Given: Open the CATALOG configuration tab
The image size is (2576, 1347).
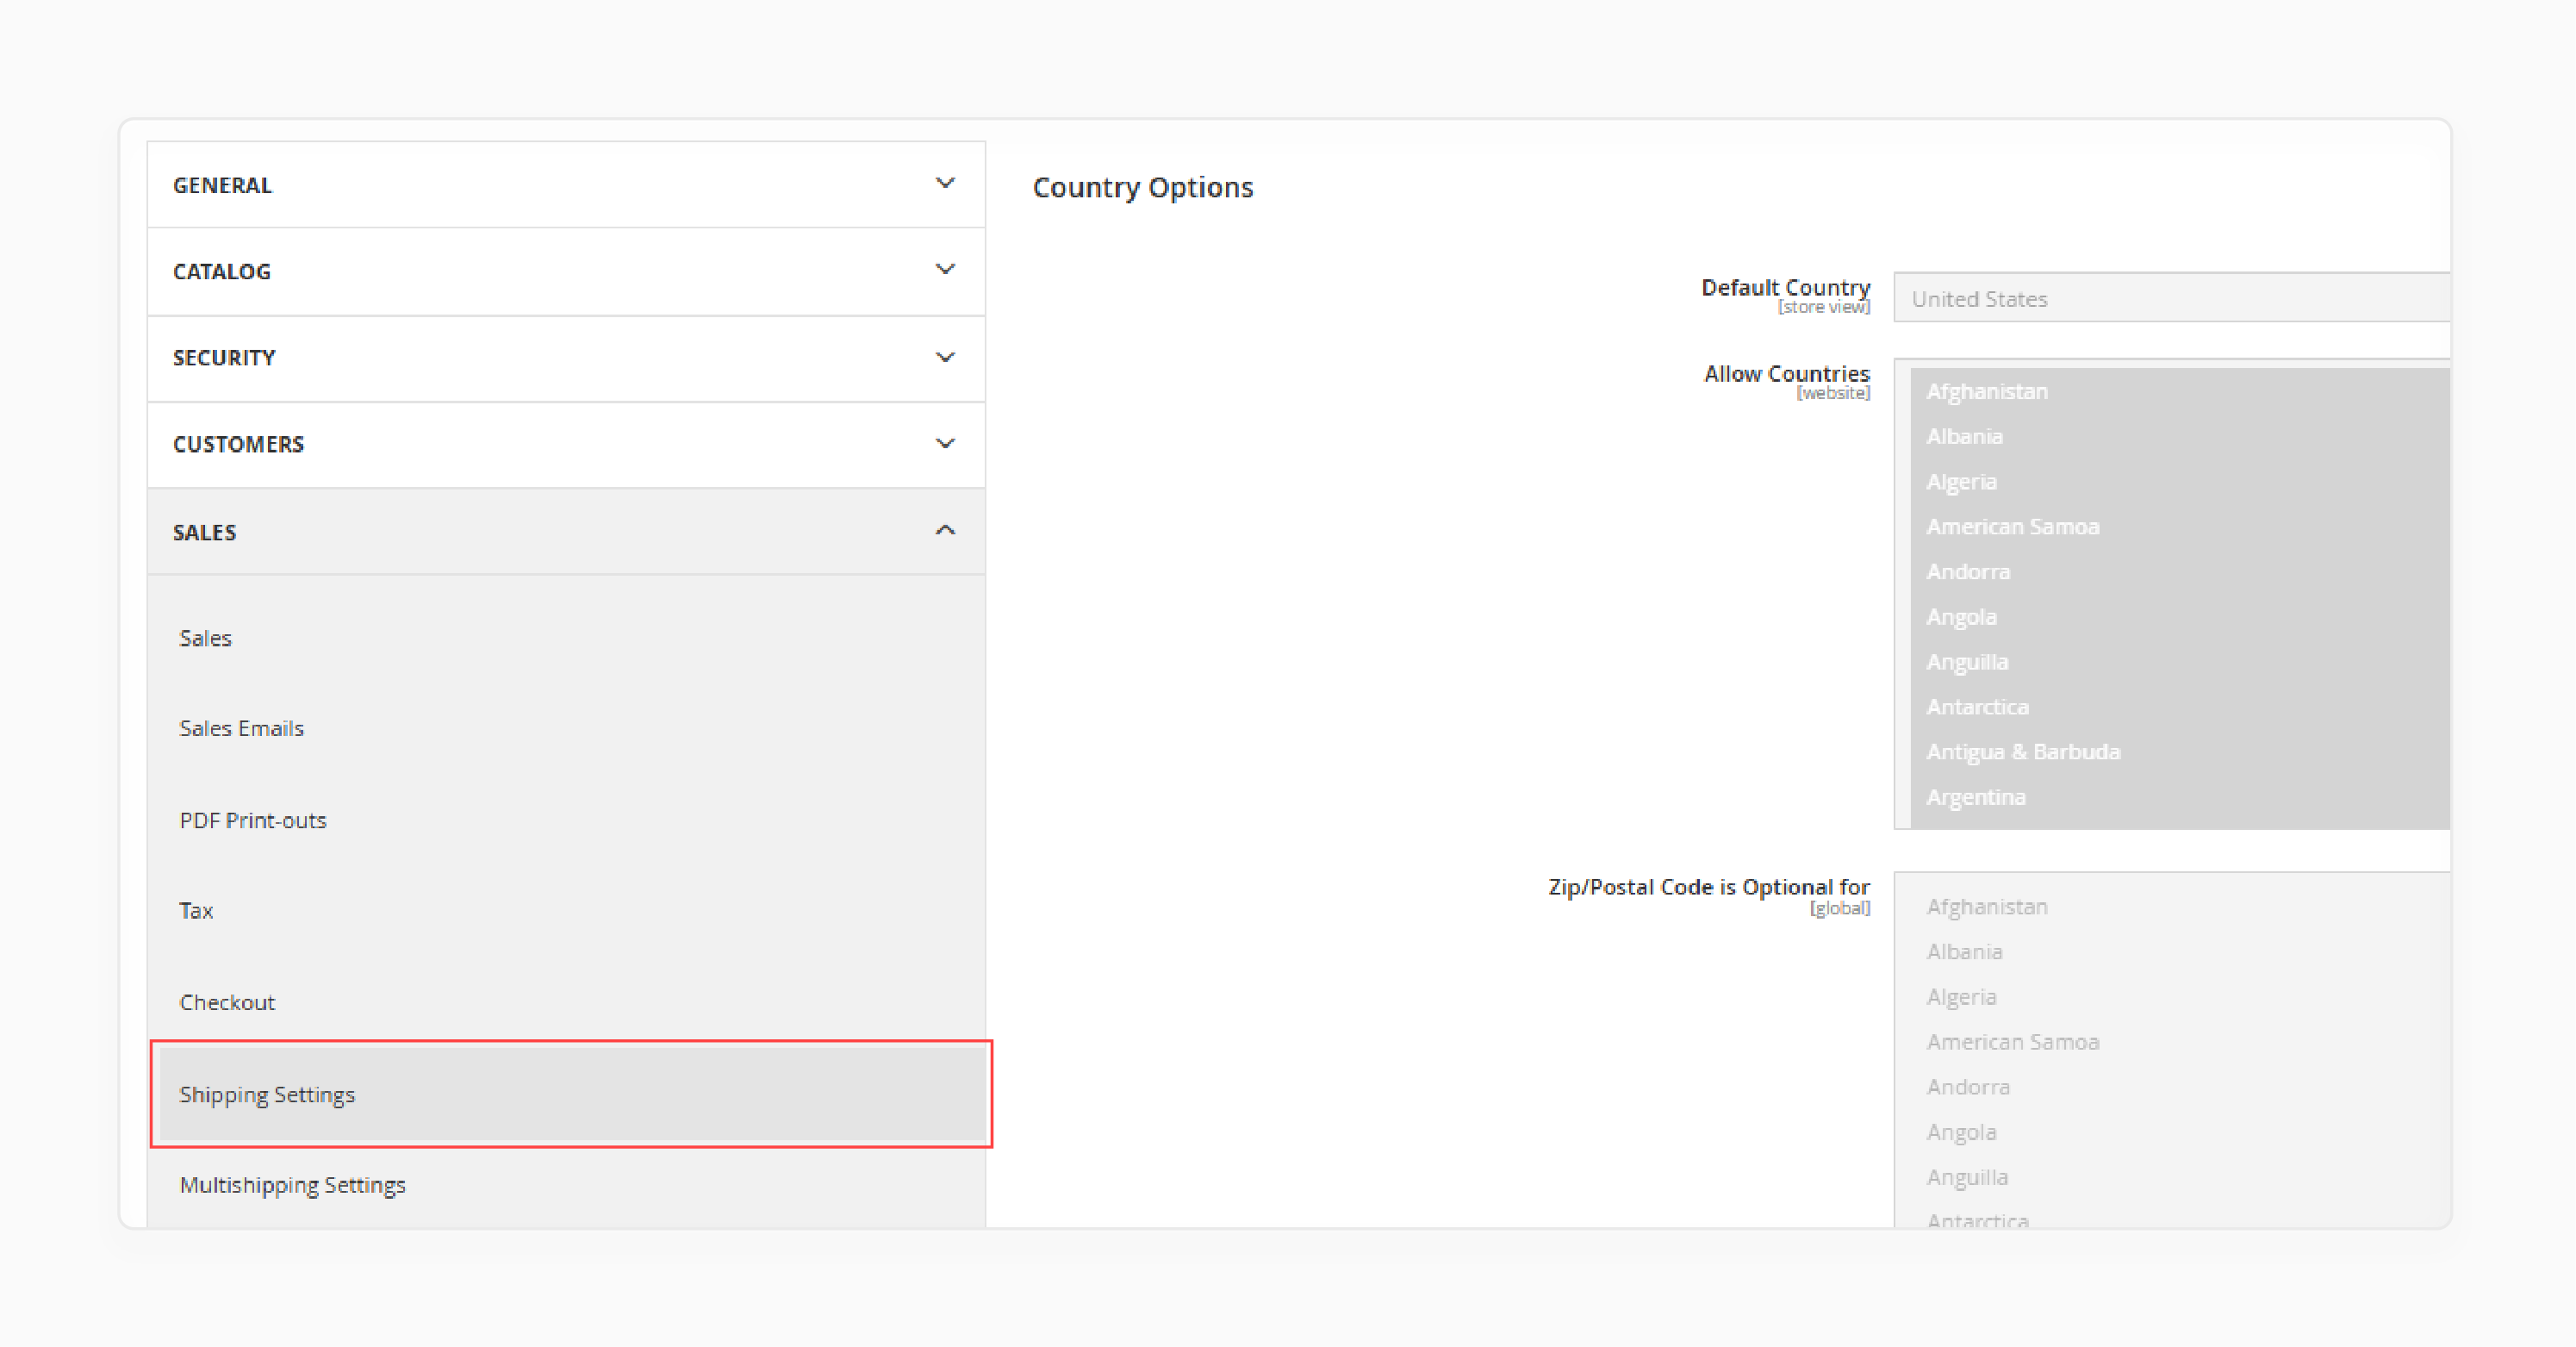Looking at the screenshot, I should click(x=566, y=272).
